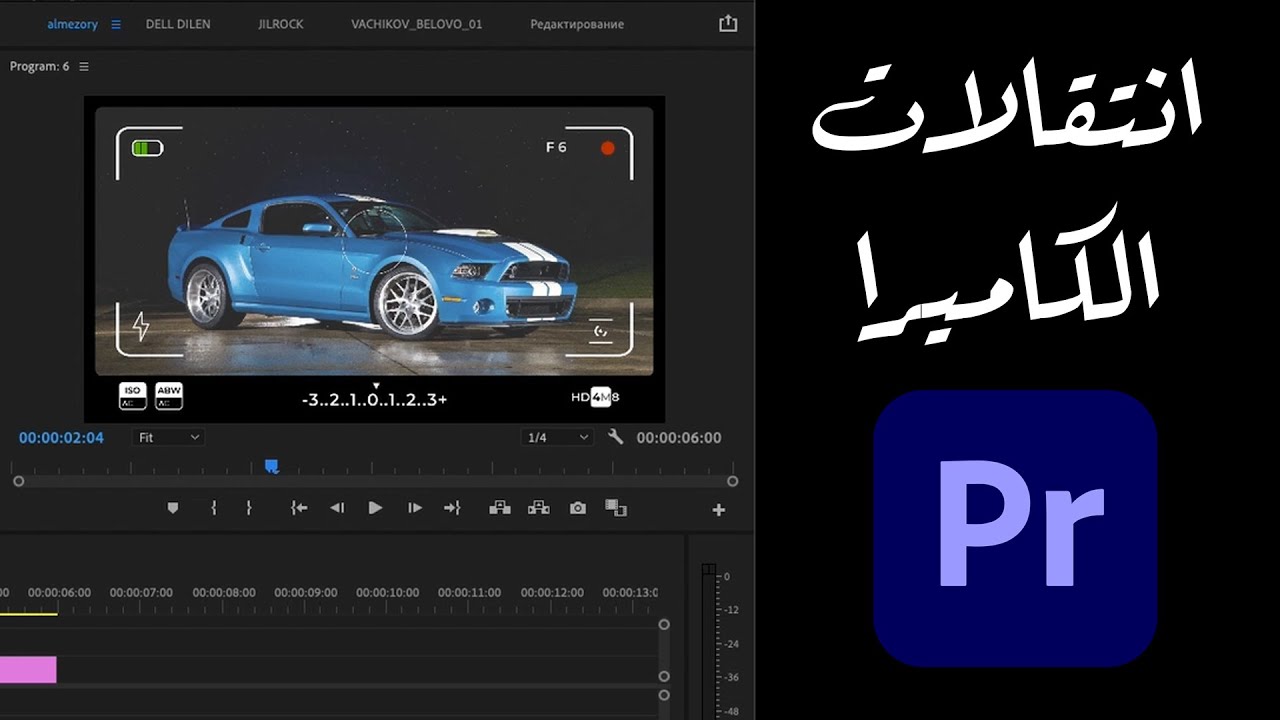Switch to Редактирование workspace
The width and height of the screenshot is (1280, 720).
[x=577, y=24]
